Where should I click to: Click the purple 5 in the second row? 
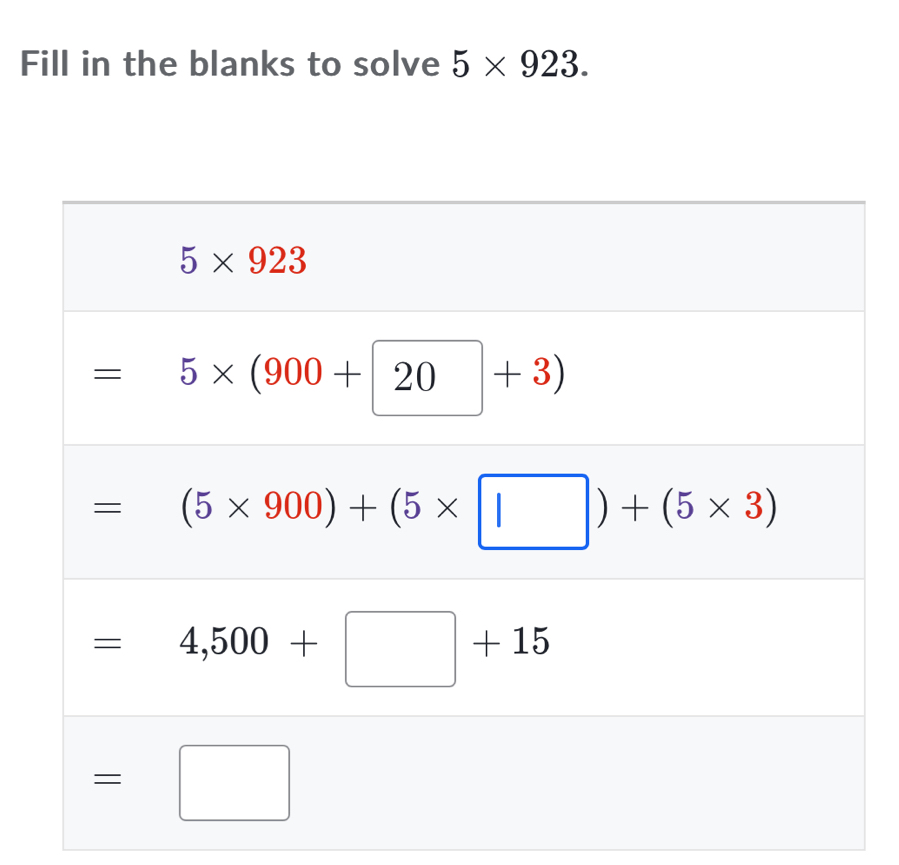(x=190, y=375)
